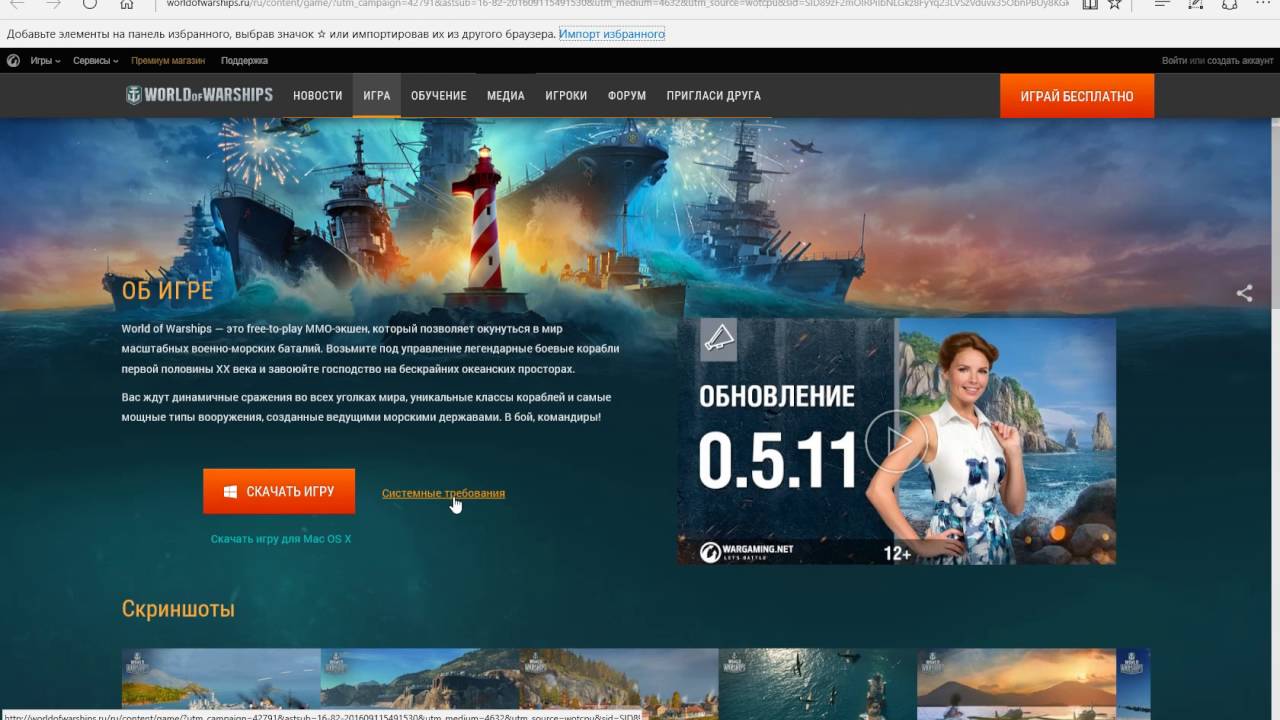The image size is (1280, 720).
Task: Go to the Форум menu item
Action: (627, 96)
